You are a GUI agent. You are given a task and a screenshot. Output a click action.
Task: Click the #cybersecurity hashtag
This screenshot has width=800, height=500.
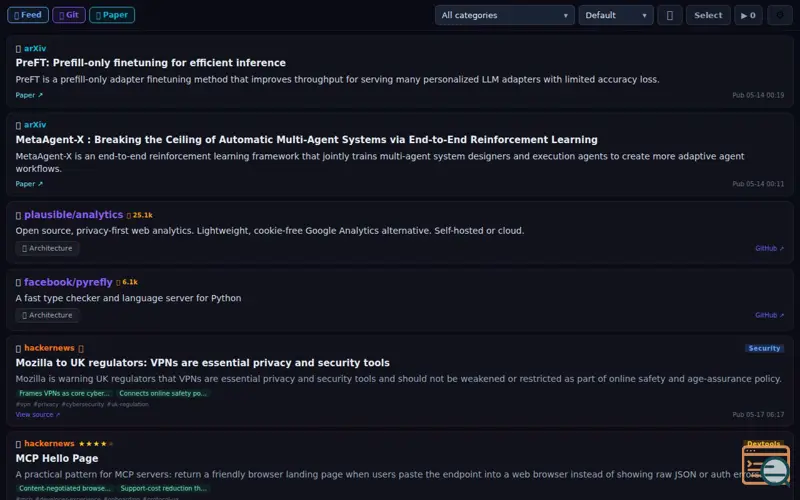tap(83, 404)
